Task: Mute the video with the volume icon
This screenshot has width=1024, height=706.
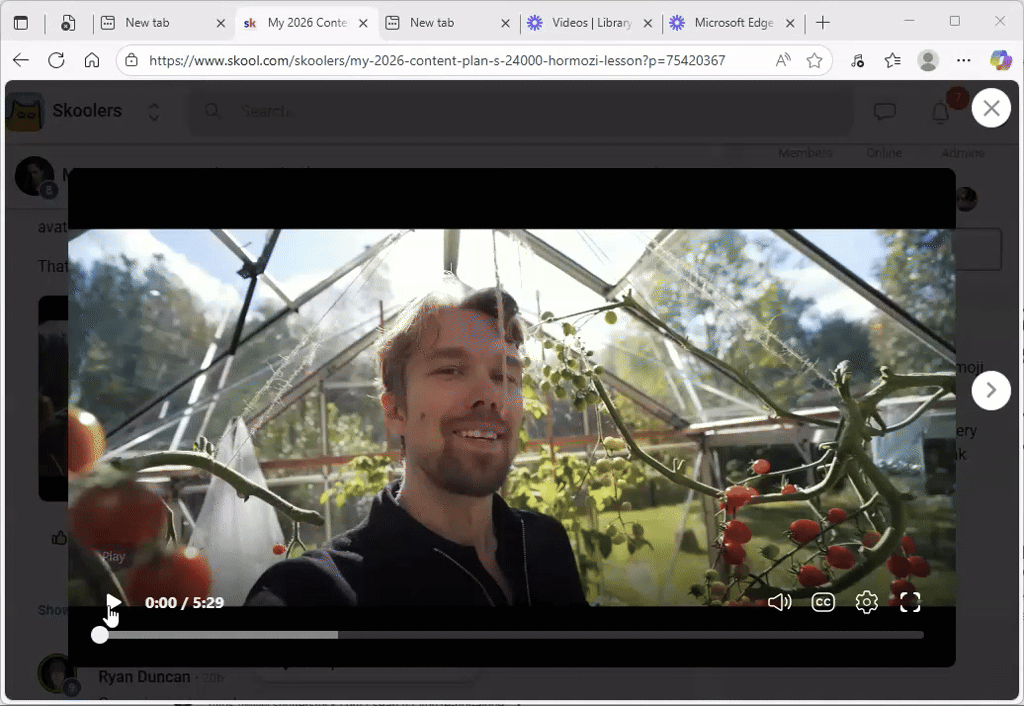Action: (x=779, y=602)
